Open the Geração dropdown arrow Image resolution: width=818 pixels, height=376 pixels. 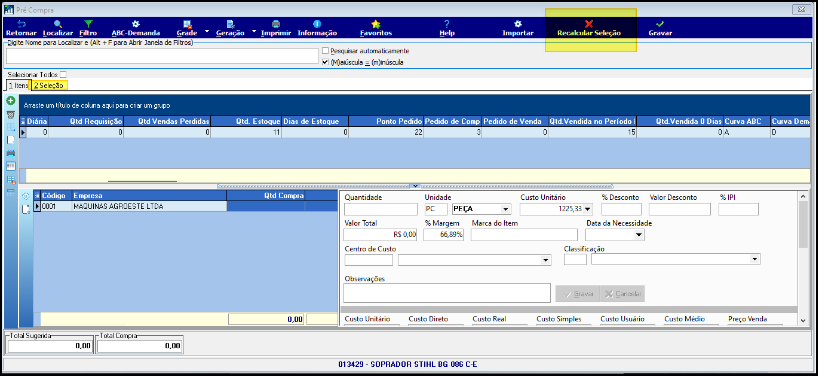[x=254, y=32]
